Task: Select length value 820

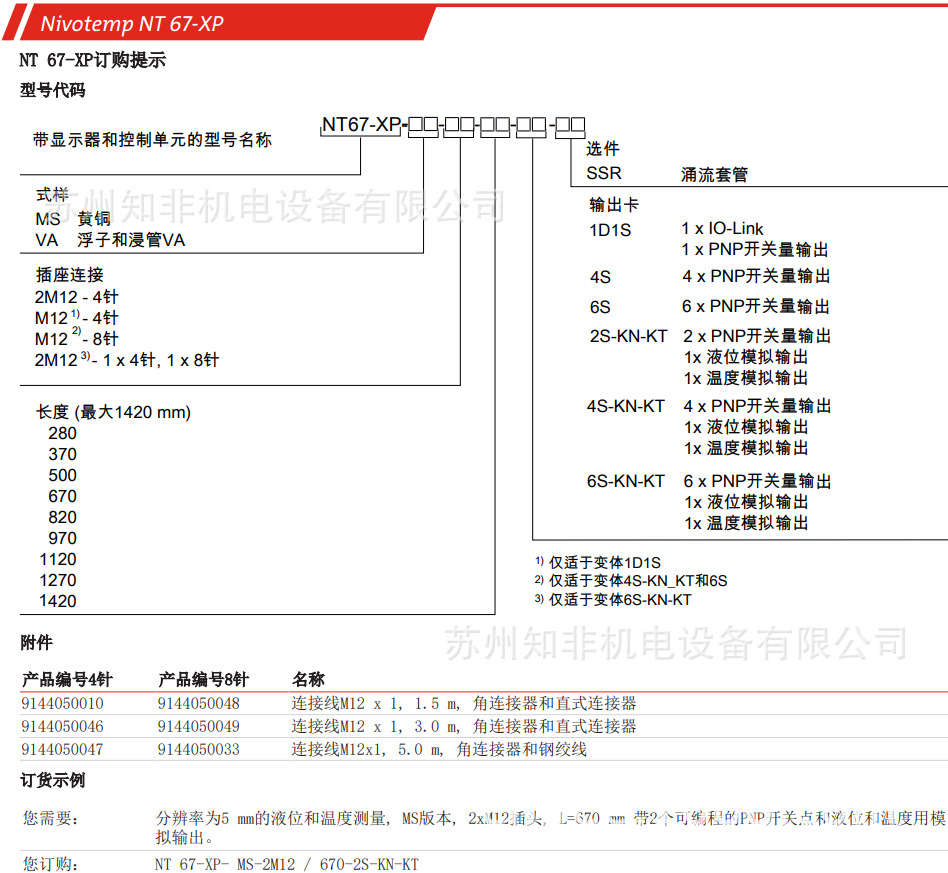Action: tap(62, 518)
